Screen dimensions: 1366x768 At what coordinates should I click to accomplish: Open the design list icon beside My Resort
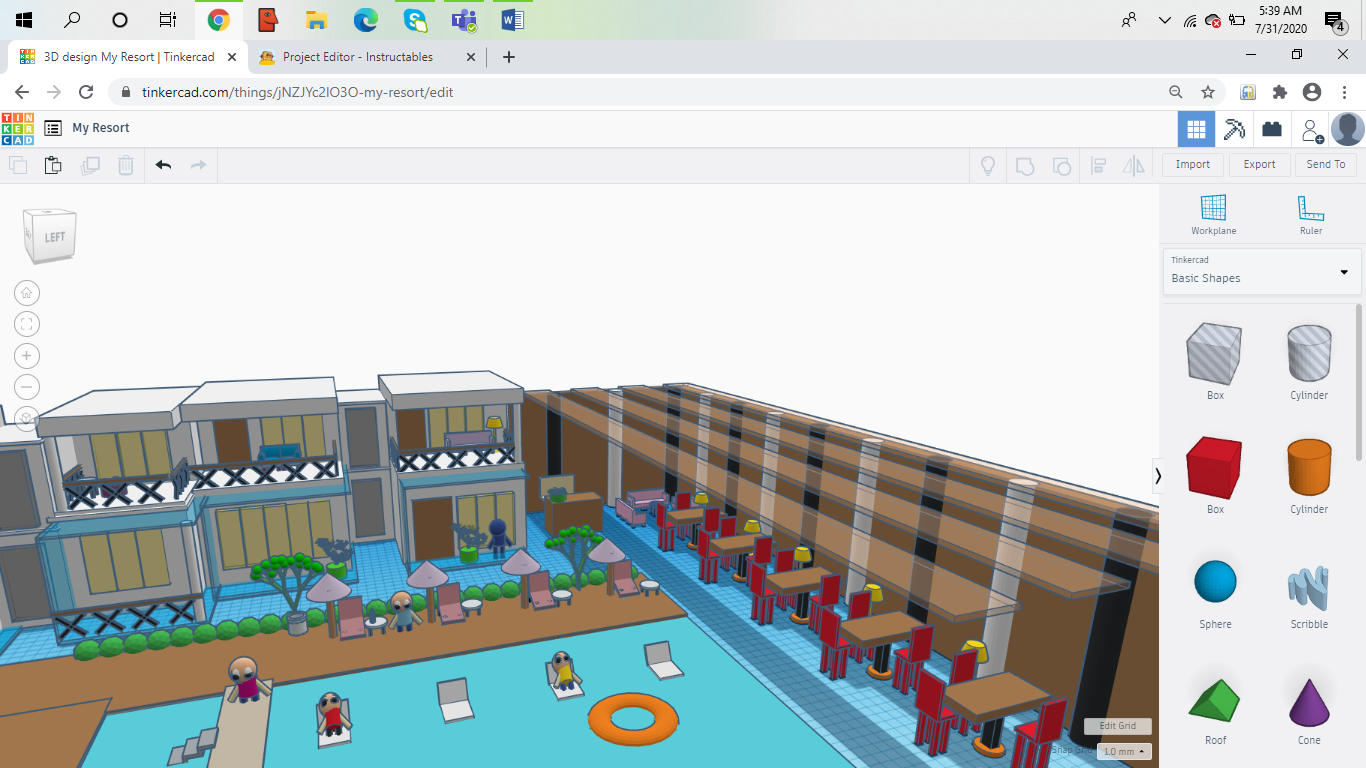53,128
